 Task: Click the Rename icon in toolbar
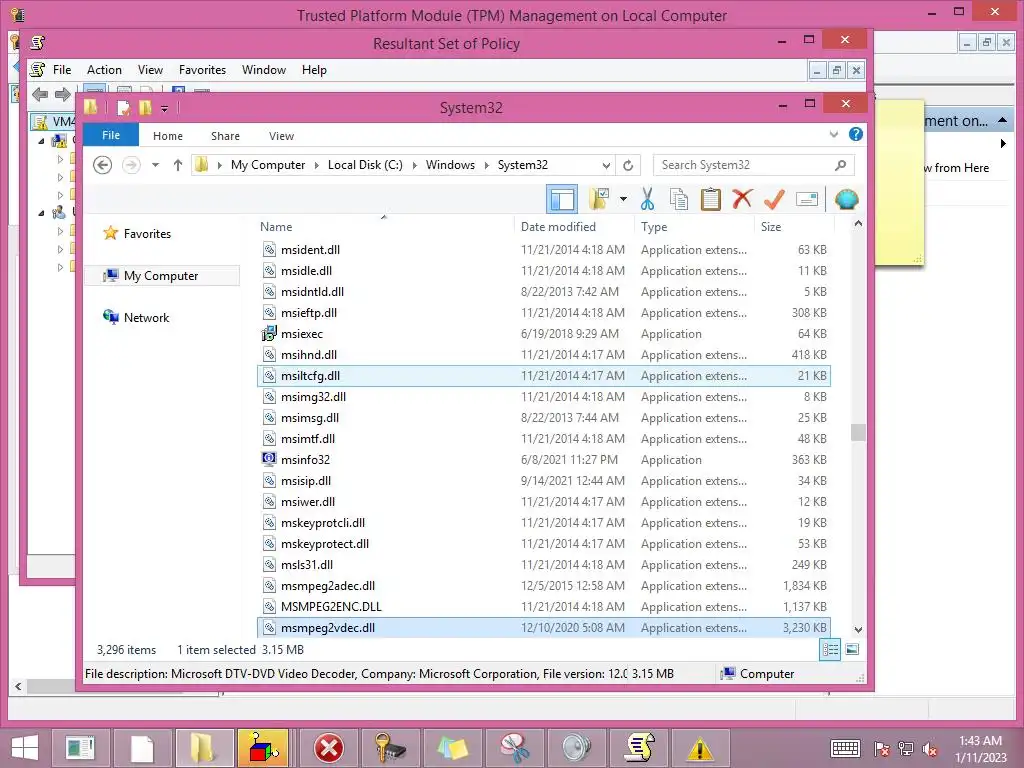(807, 199)
